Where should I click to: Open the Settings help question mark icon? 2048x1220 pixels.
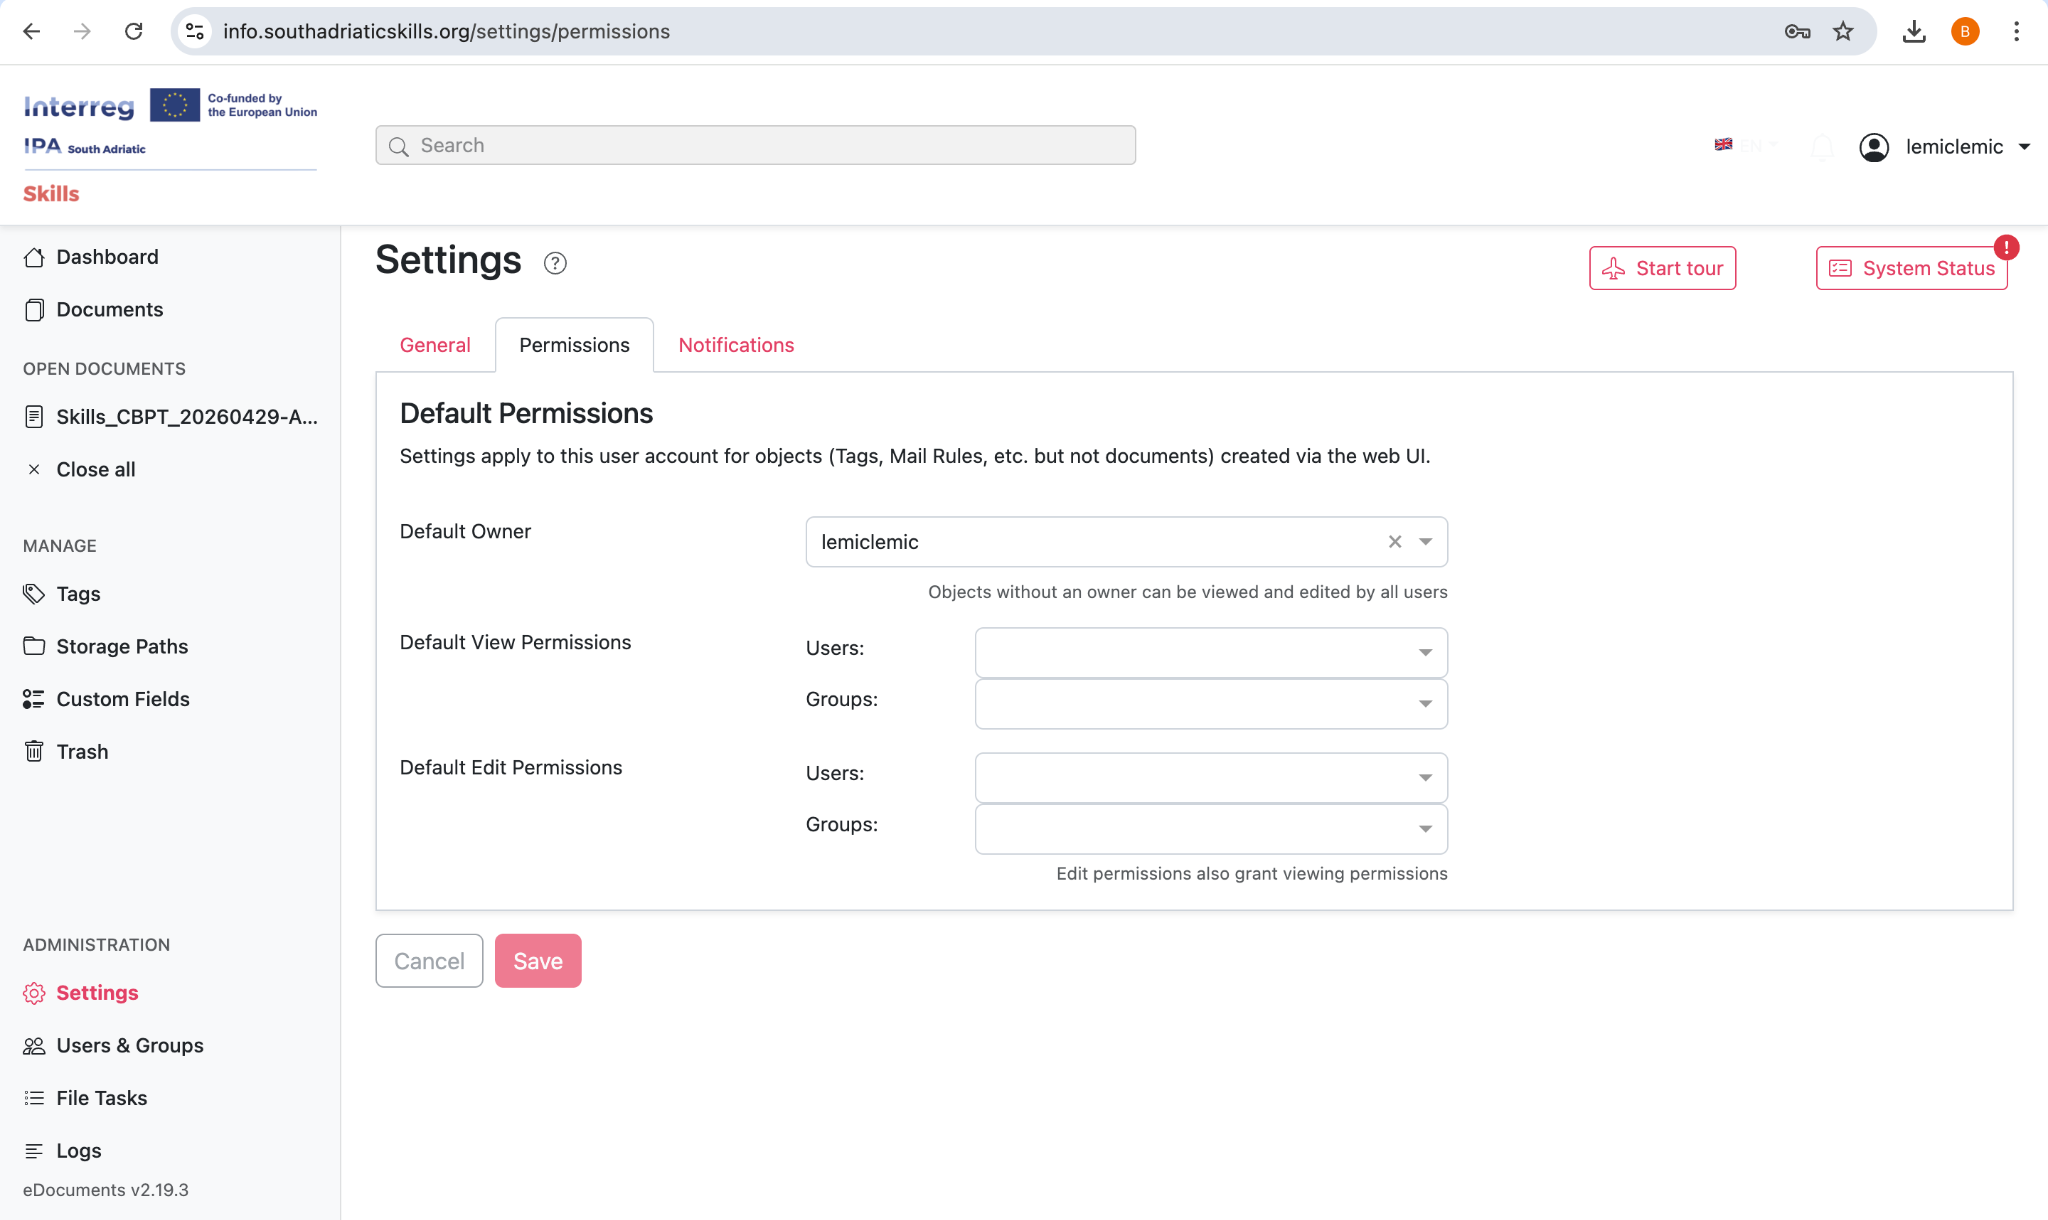(x=556, y=263)
